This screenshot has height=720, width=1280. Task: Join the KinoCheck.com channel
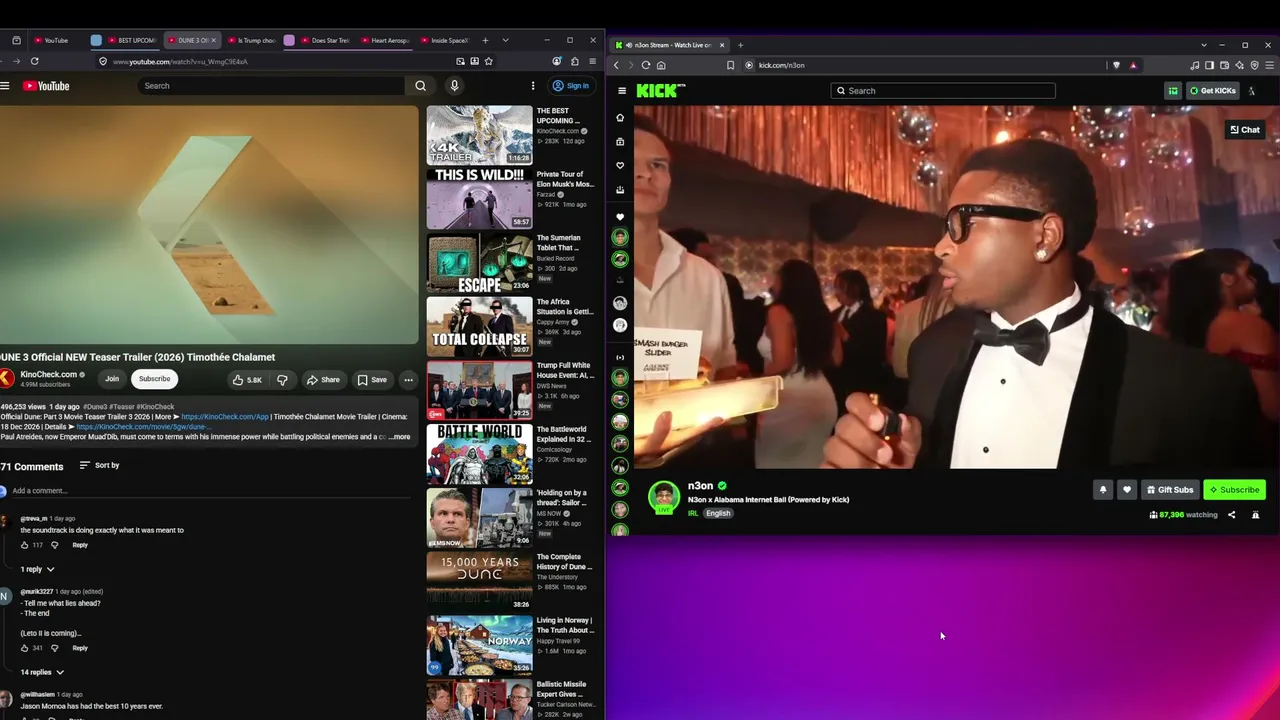click(x=112, y=379)
